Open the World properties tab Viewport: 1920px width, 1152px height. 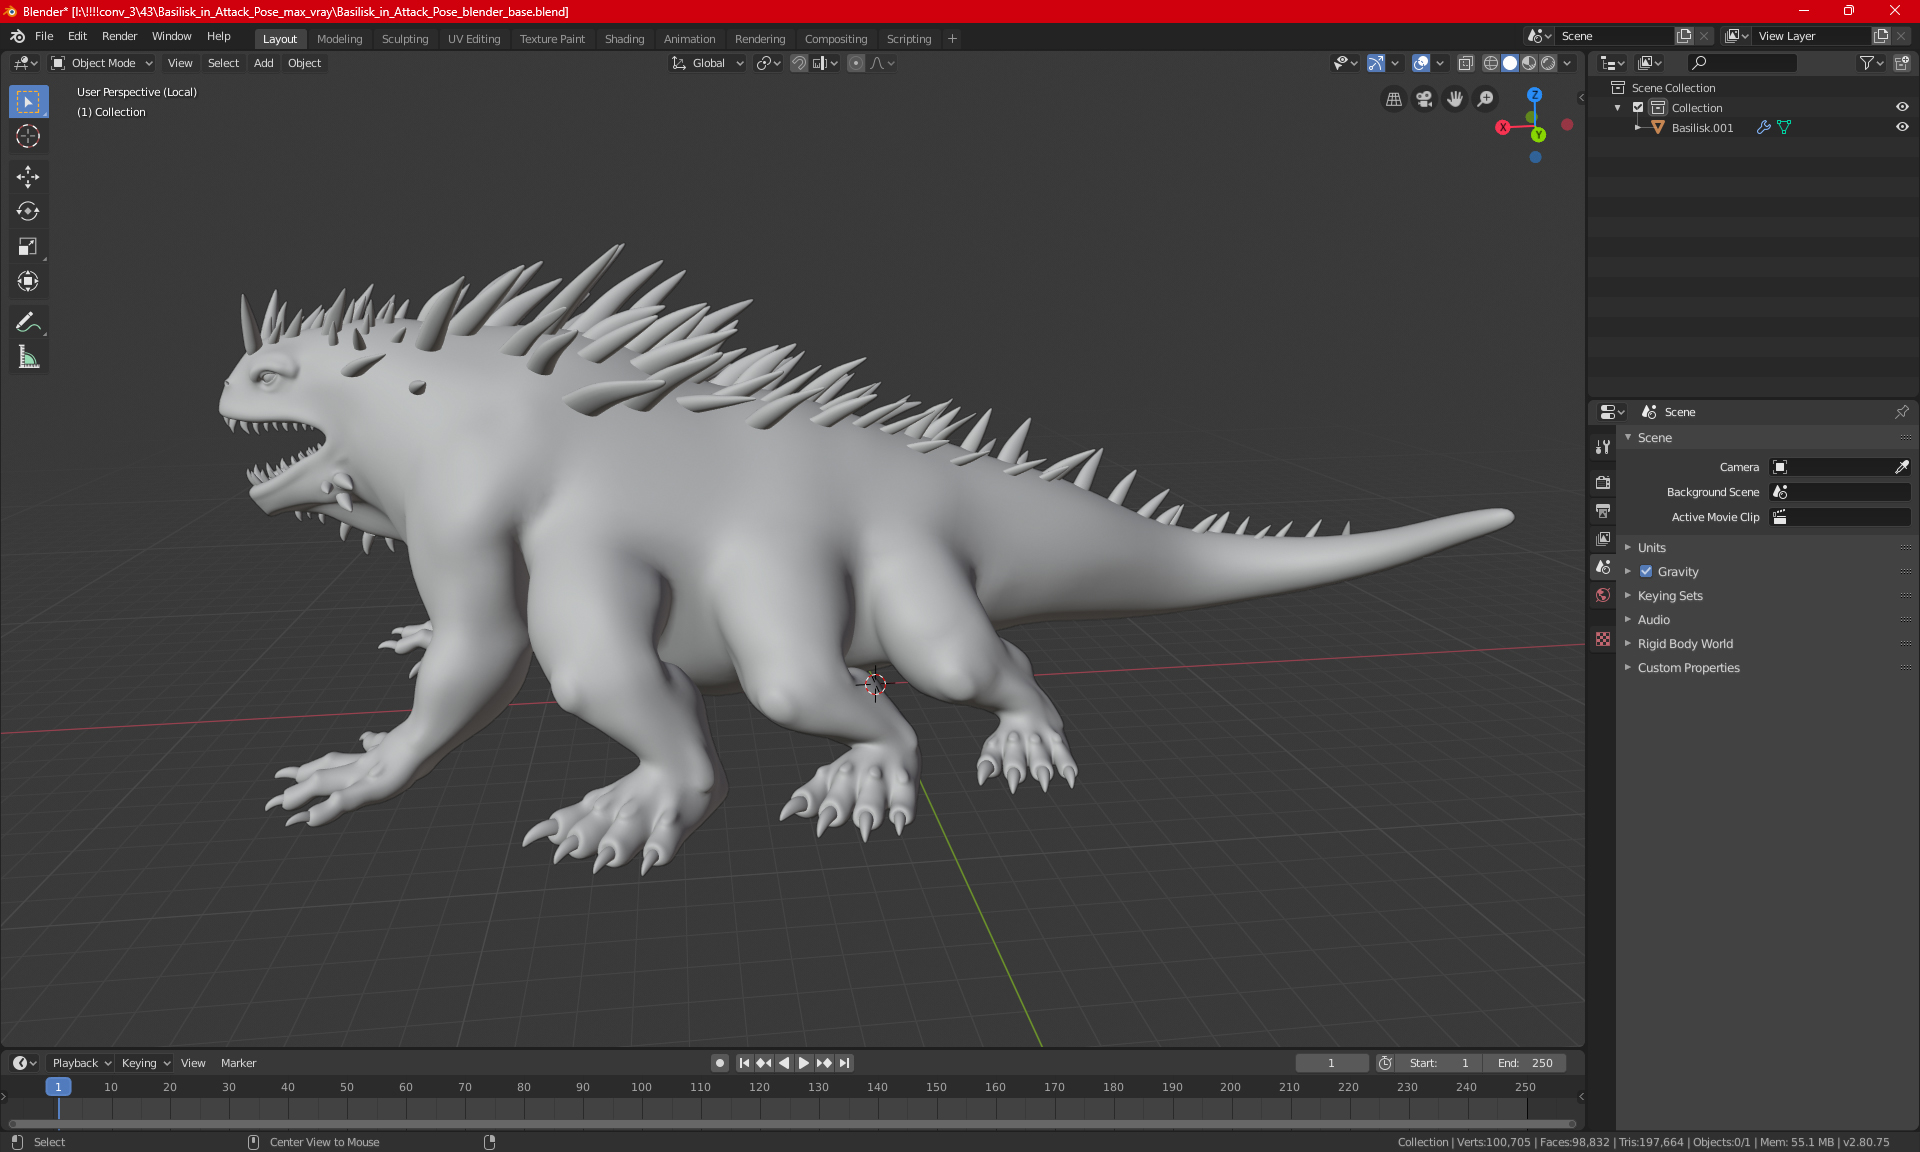pyautogui.click(x=1603, y=595)
